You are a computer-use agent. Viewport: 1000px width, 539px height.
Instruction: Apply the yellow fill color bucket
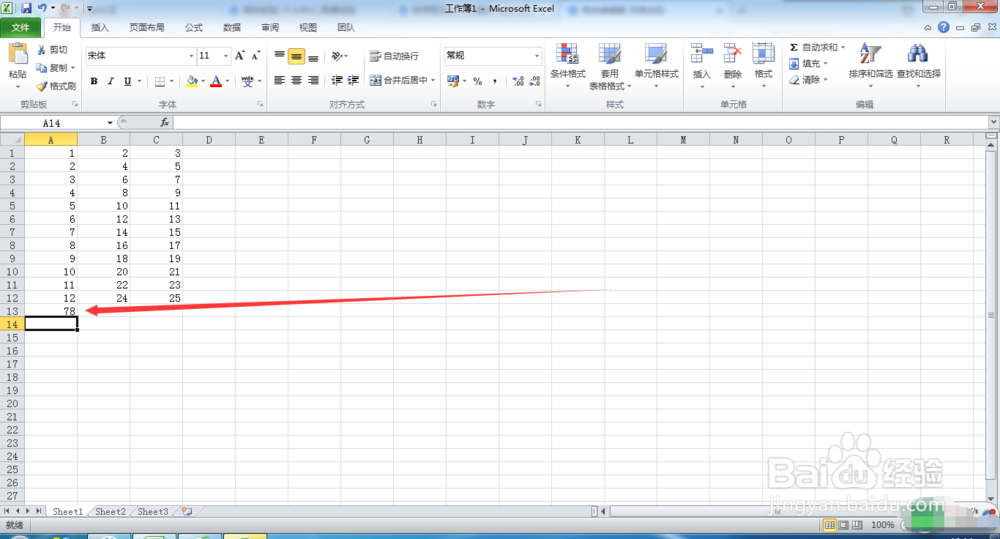coord(191,81)
